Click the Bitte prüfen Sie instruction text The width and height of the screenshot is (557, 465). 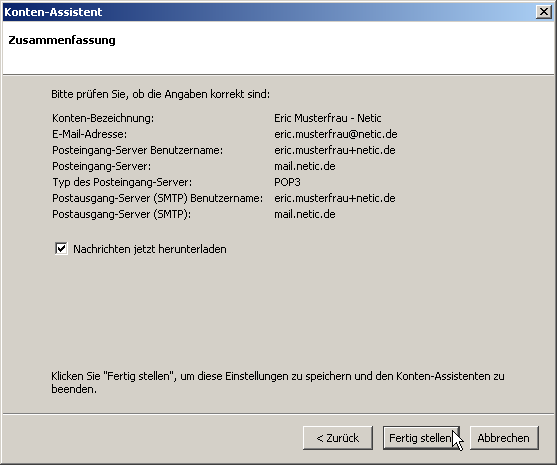(161, 94)
